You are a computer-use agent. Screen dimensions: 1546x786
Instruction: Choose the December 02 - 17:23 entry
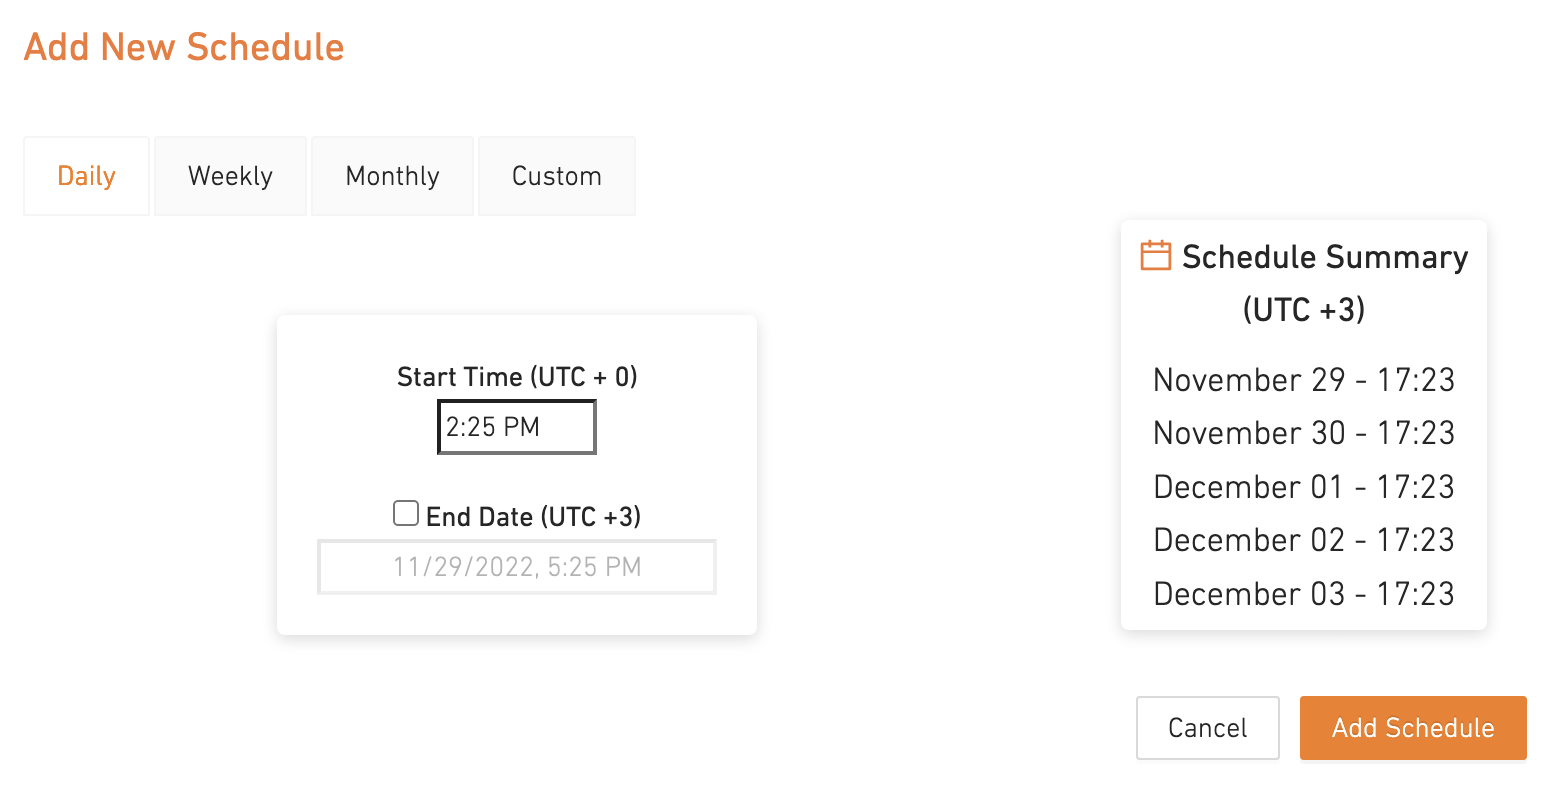(1303, 540)
